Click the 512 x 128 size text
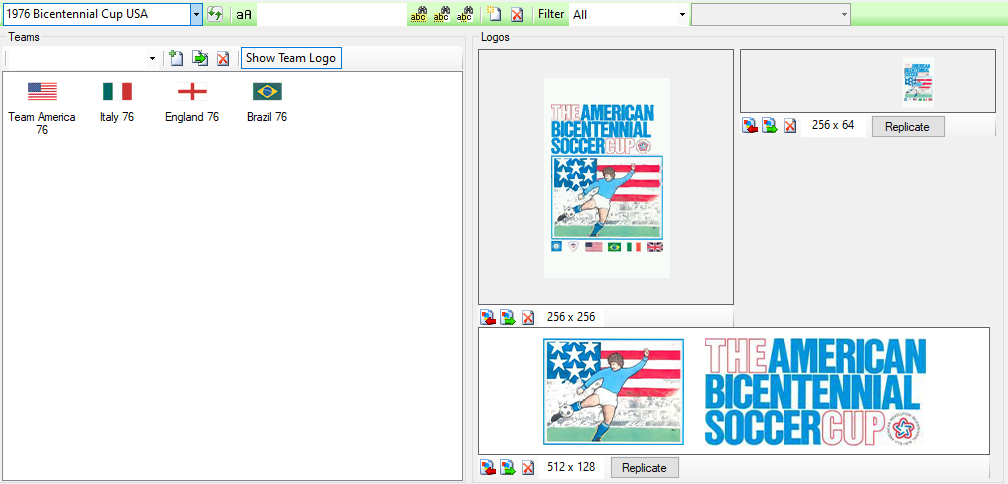 point(572,467)
